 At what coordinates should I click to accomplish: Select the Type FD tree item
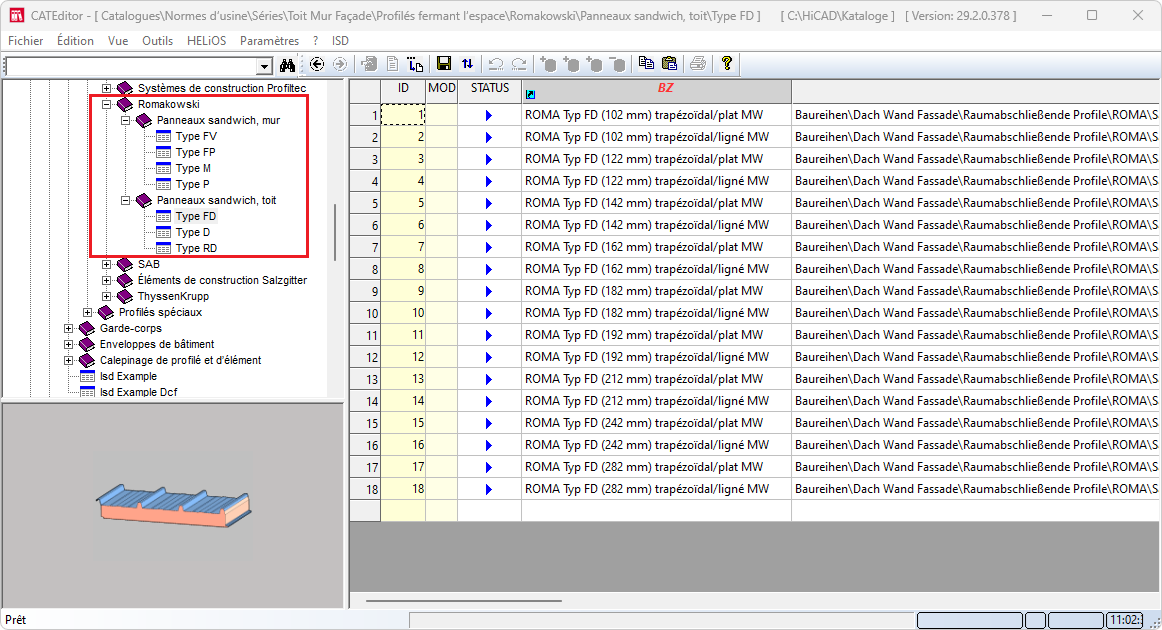pos(196,216)
